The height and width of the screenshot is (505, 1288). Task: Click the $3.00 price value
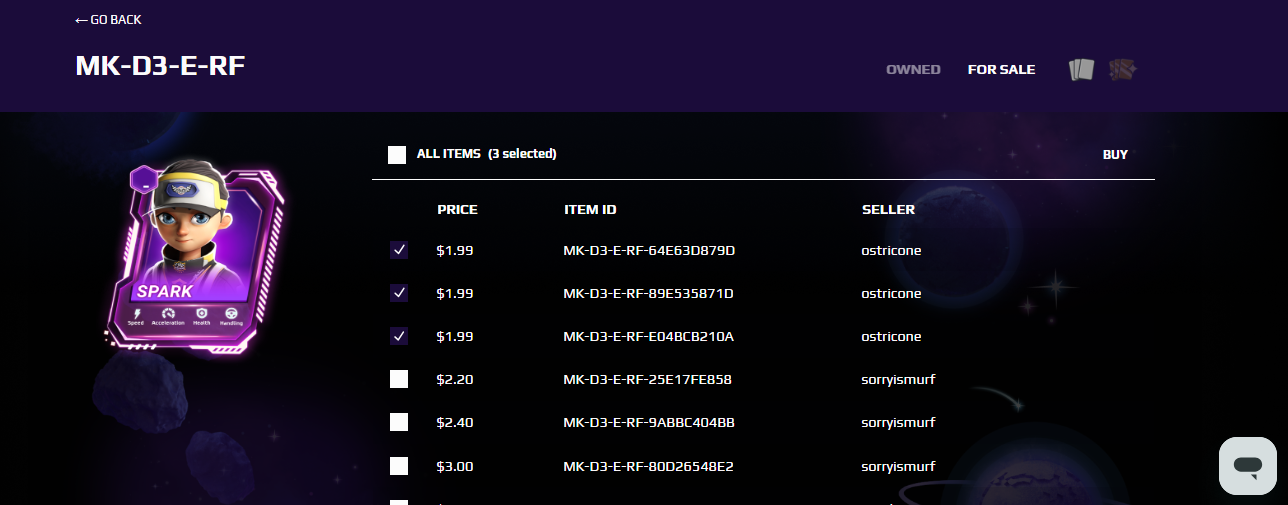(455, 466)
